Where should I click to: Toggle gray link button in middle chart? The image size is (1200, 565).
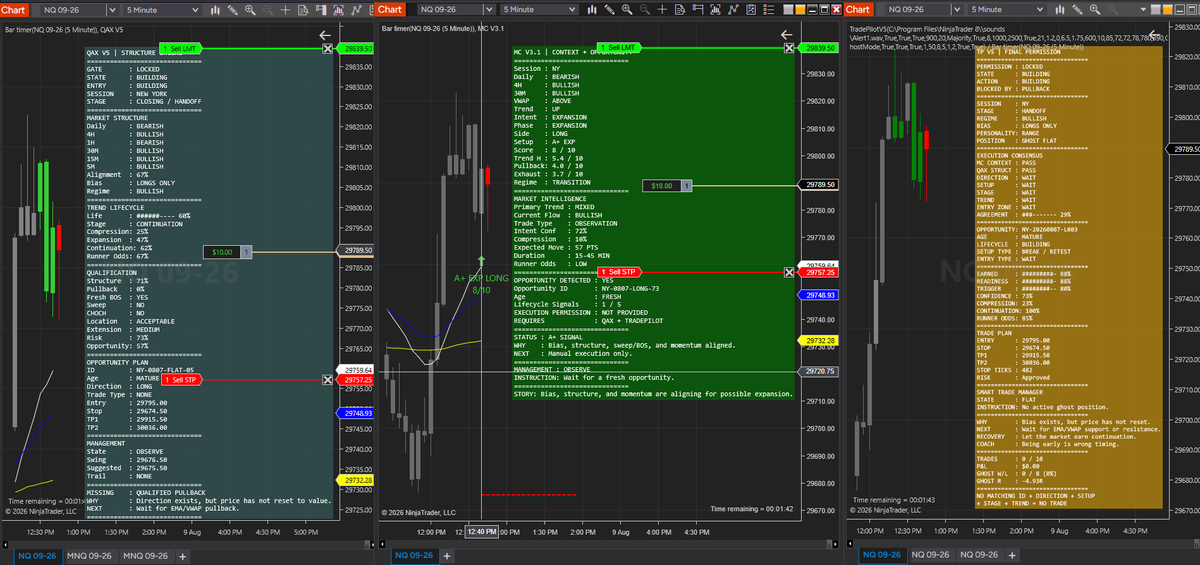pyautogui.click(x=787, y=9)
